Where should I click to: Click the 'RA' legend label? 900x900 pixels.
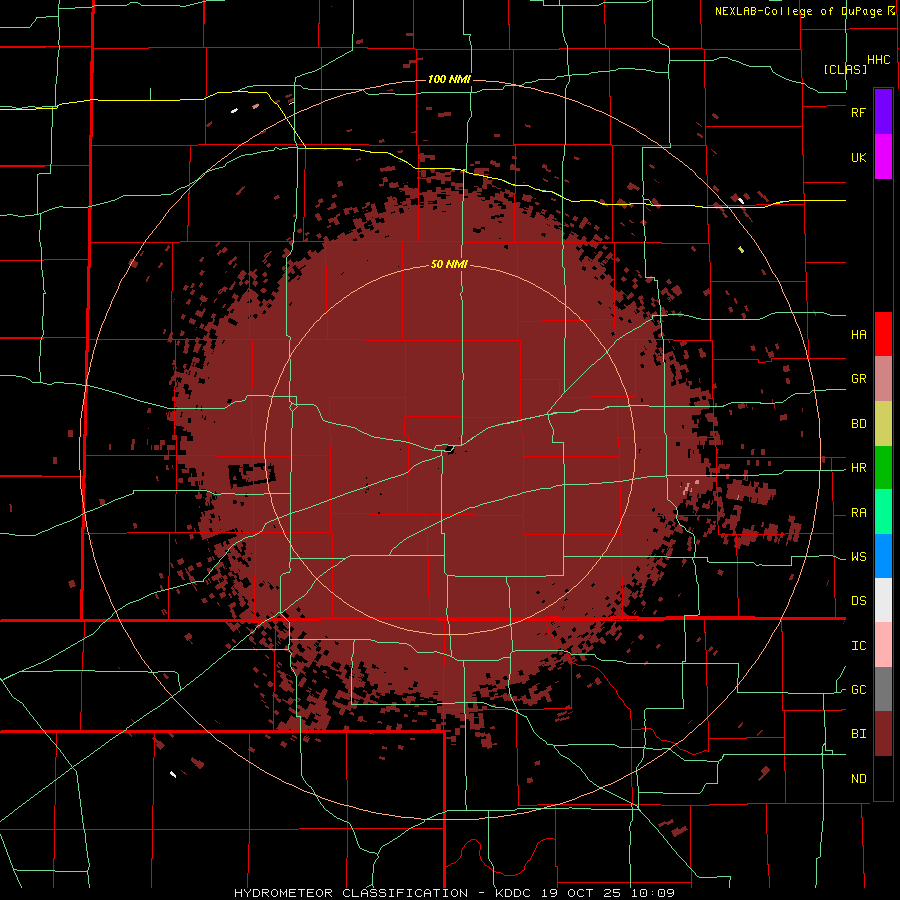pyautogui.click(x=858, y=513)
